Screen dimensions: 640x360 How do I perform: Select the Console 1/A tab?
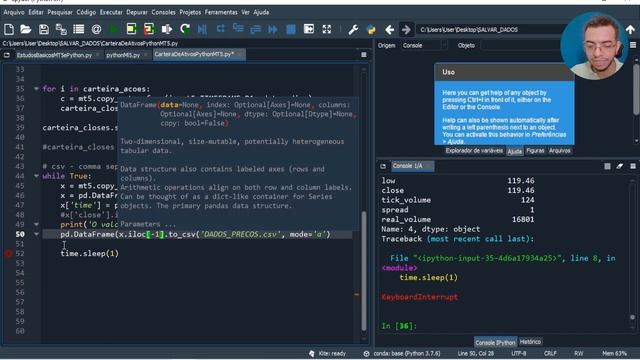pyautogui.click(x=412, y=166)
